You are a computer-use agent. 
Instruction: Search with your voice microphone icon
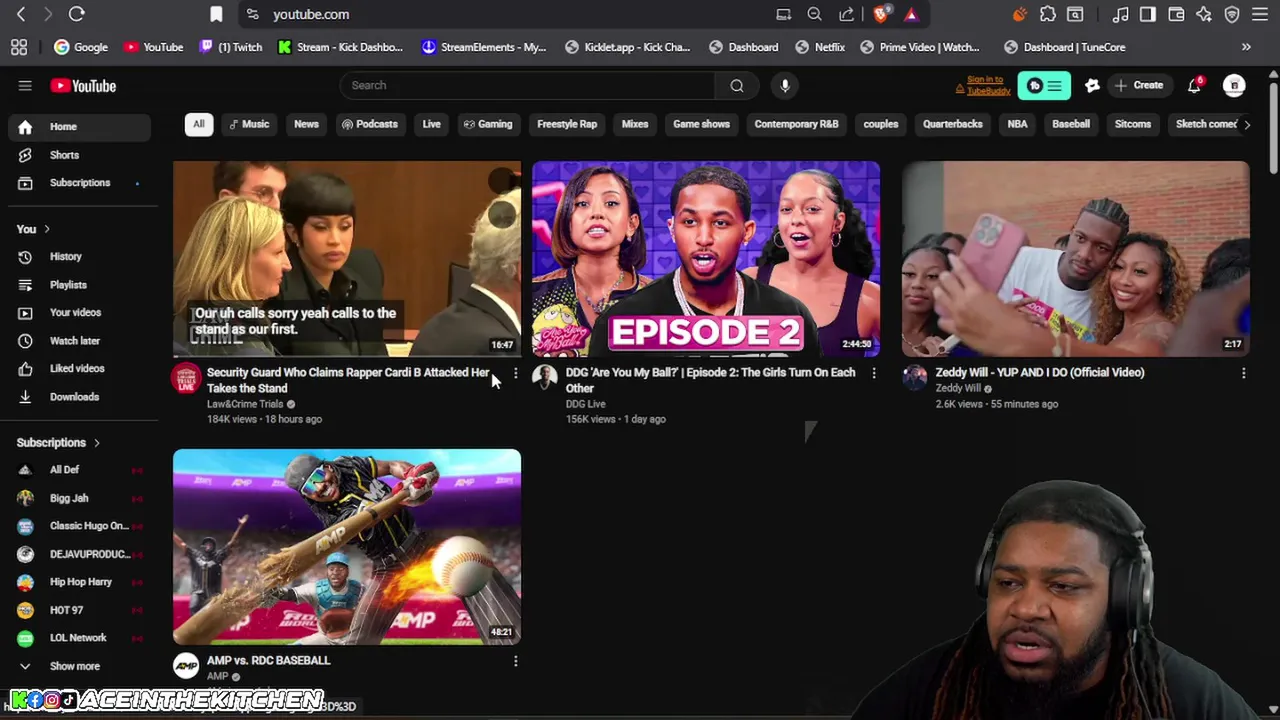[x=785, y=85]
